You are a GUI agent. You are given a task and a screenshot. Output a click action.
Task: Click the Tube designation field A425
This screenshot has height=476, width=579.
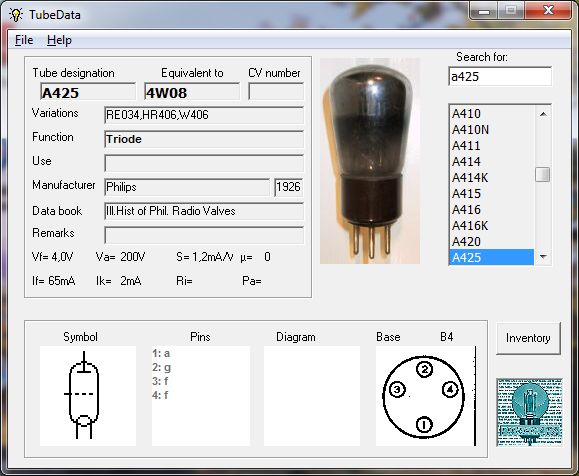(88, 92)
